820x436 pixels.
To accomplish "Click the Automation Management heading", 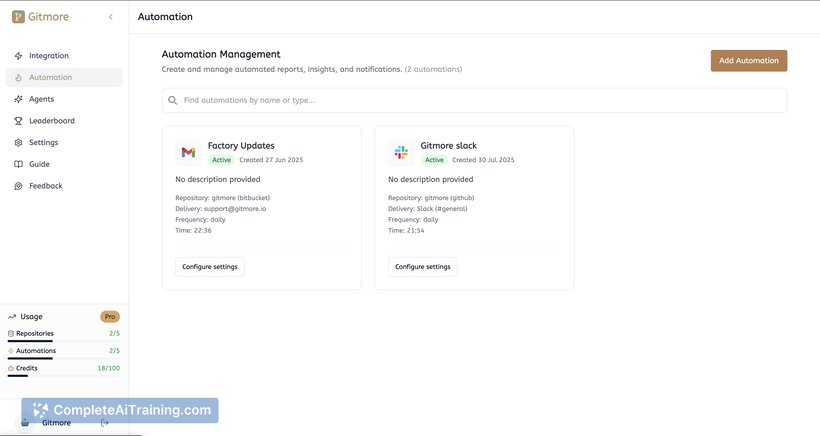I will 221,54.
